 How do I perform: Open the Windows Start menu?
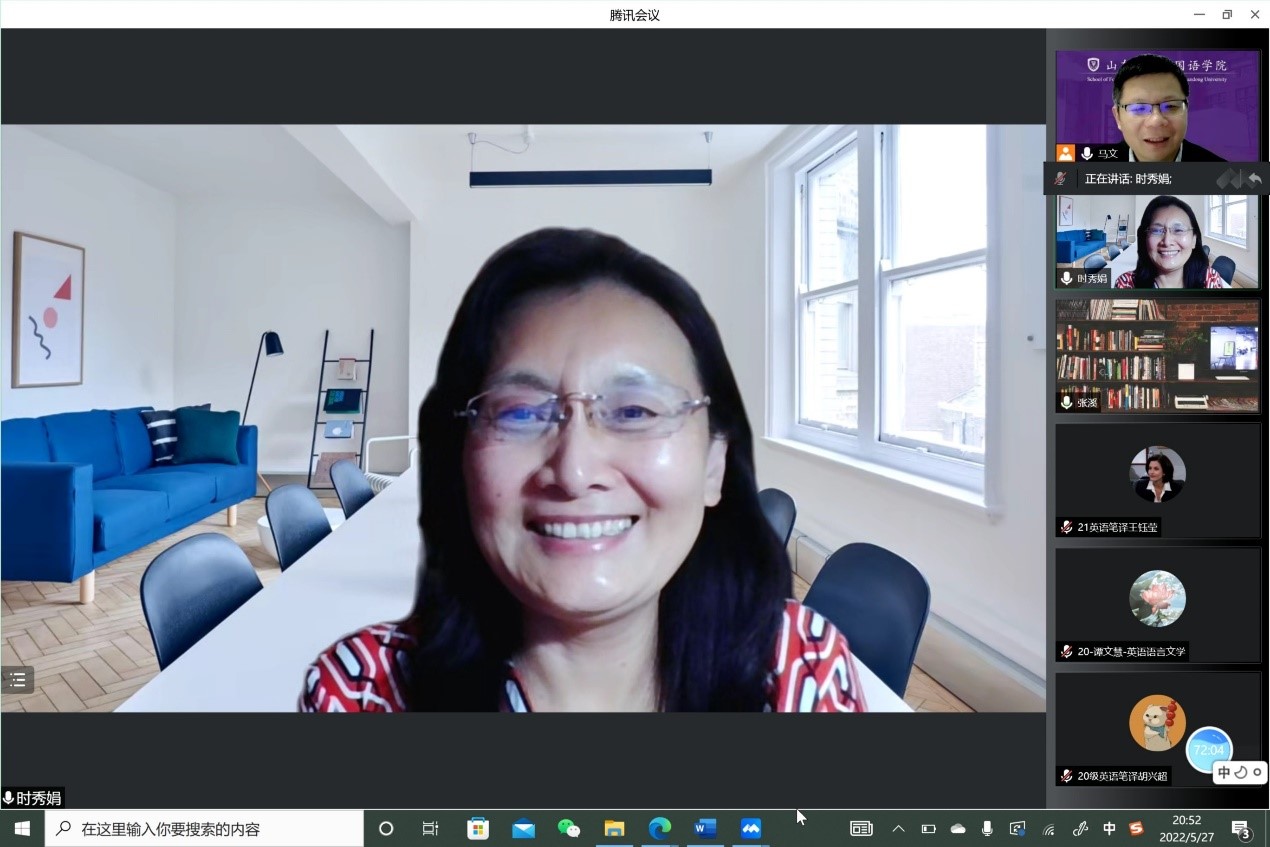pyautogui.click(x=22, y=828)
